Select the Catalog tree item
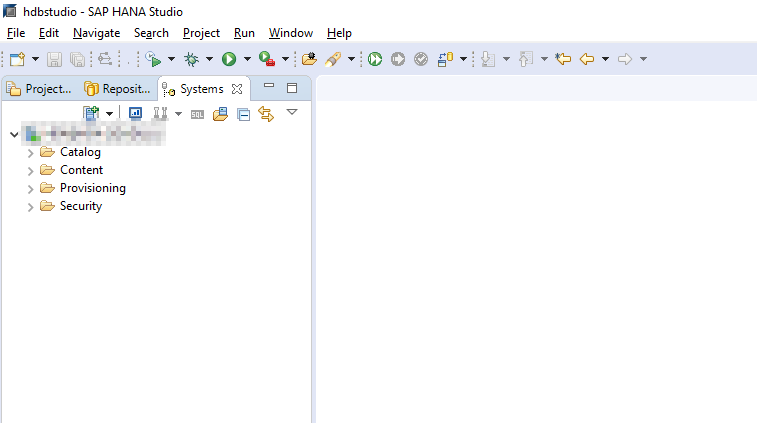 click(80, 152)
